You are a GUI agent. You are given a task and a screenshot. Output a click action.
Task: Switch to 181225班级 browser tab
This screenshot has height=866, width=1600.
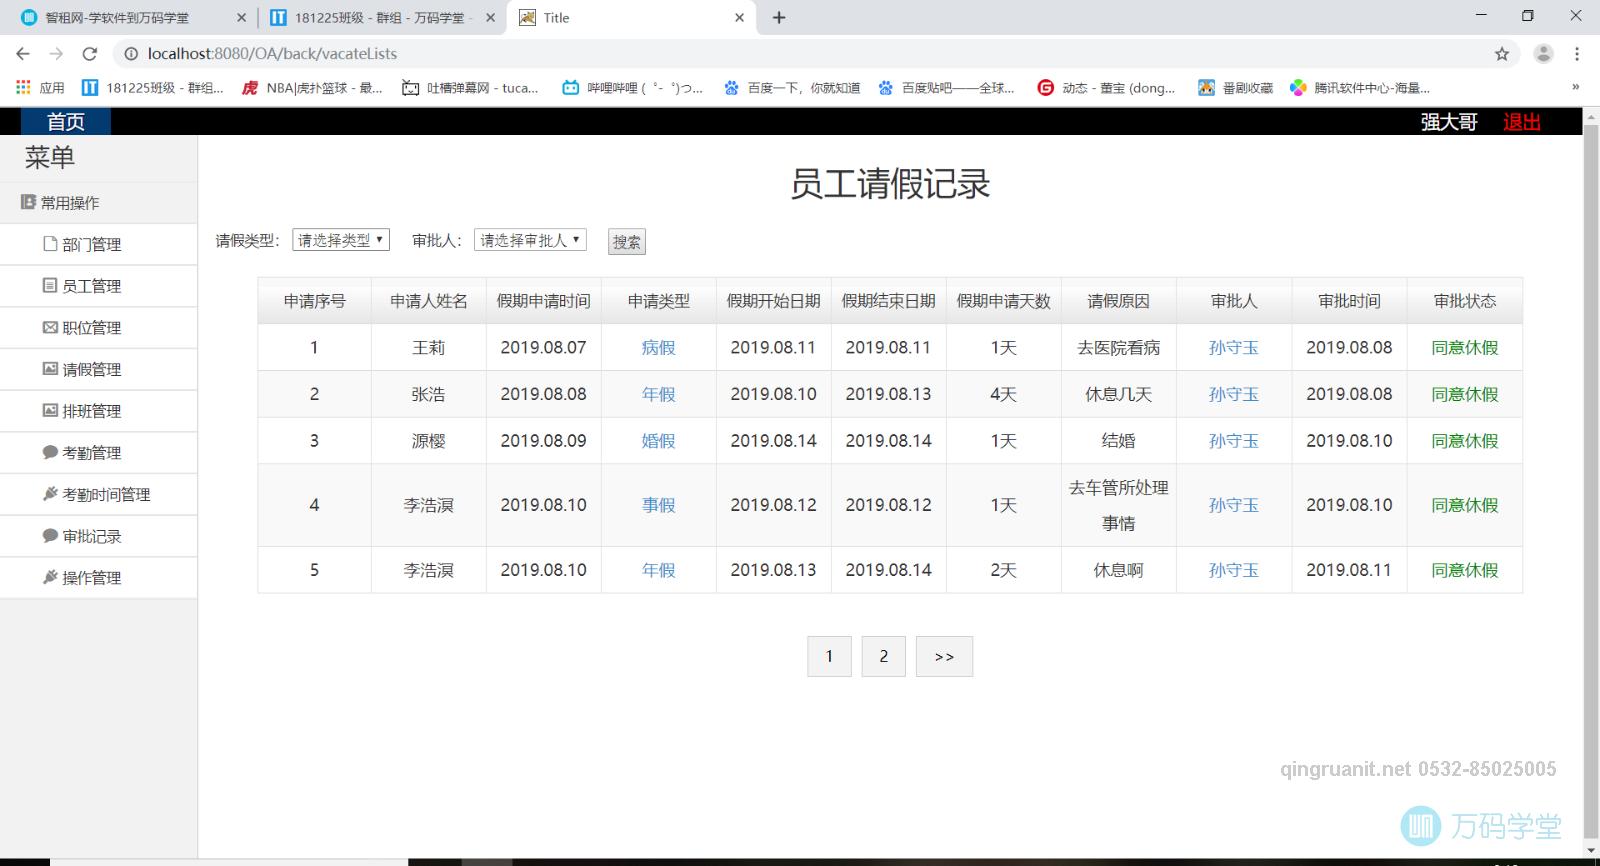pos(382,18)
